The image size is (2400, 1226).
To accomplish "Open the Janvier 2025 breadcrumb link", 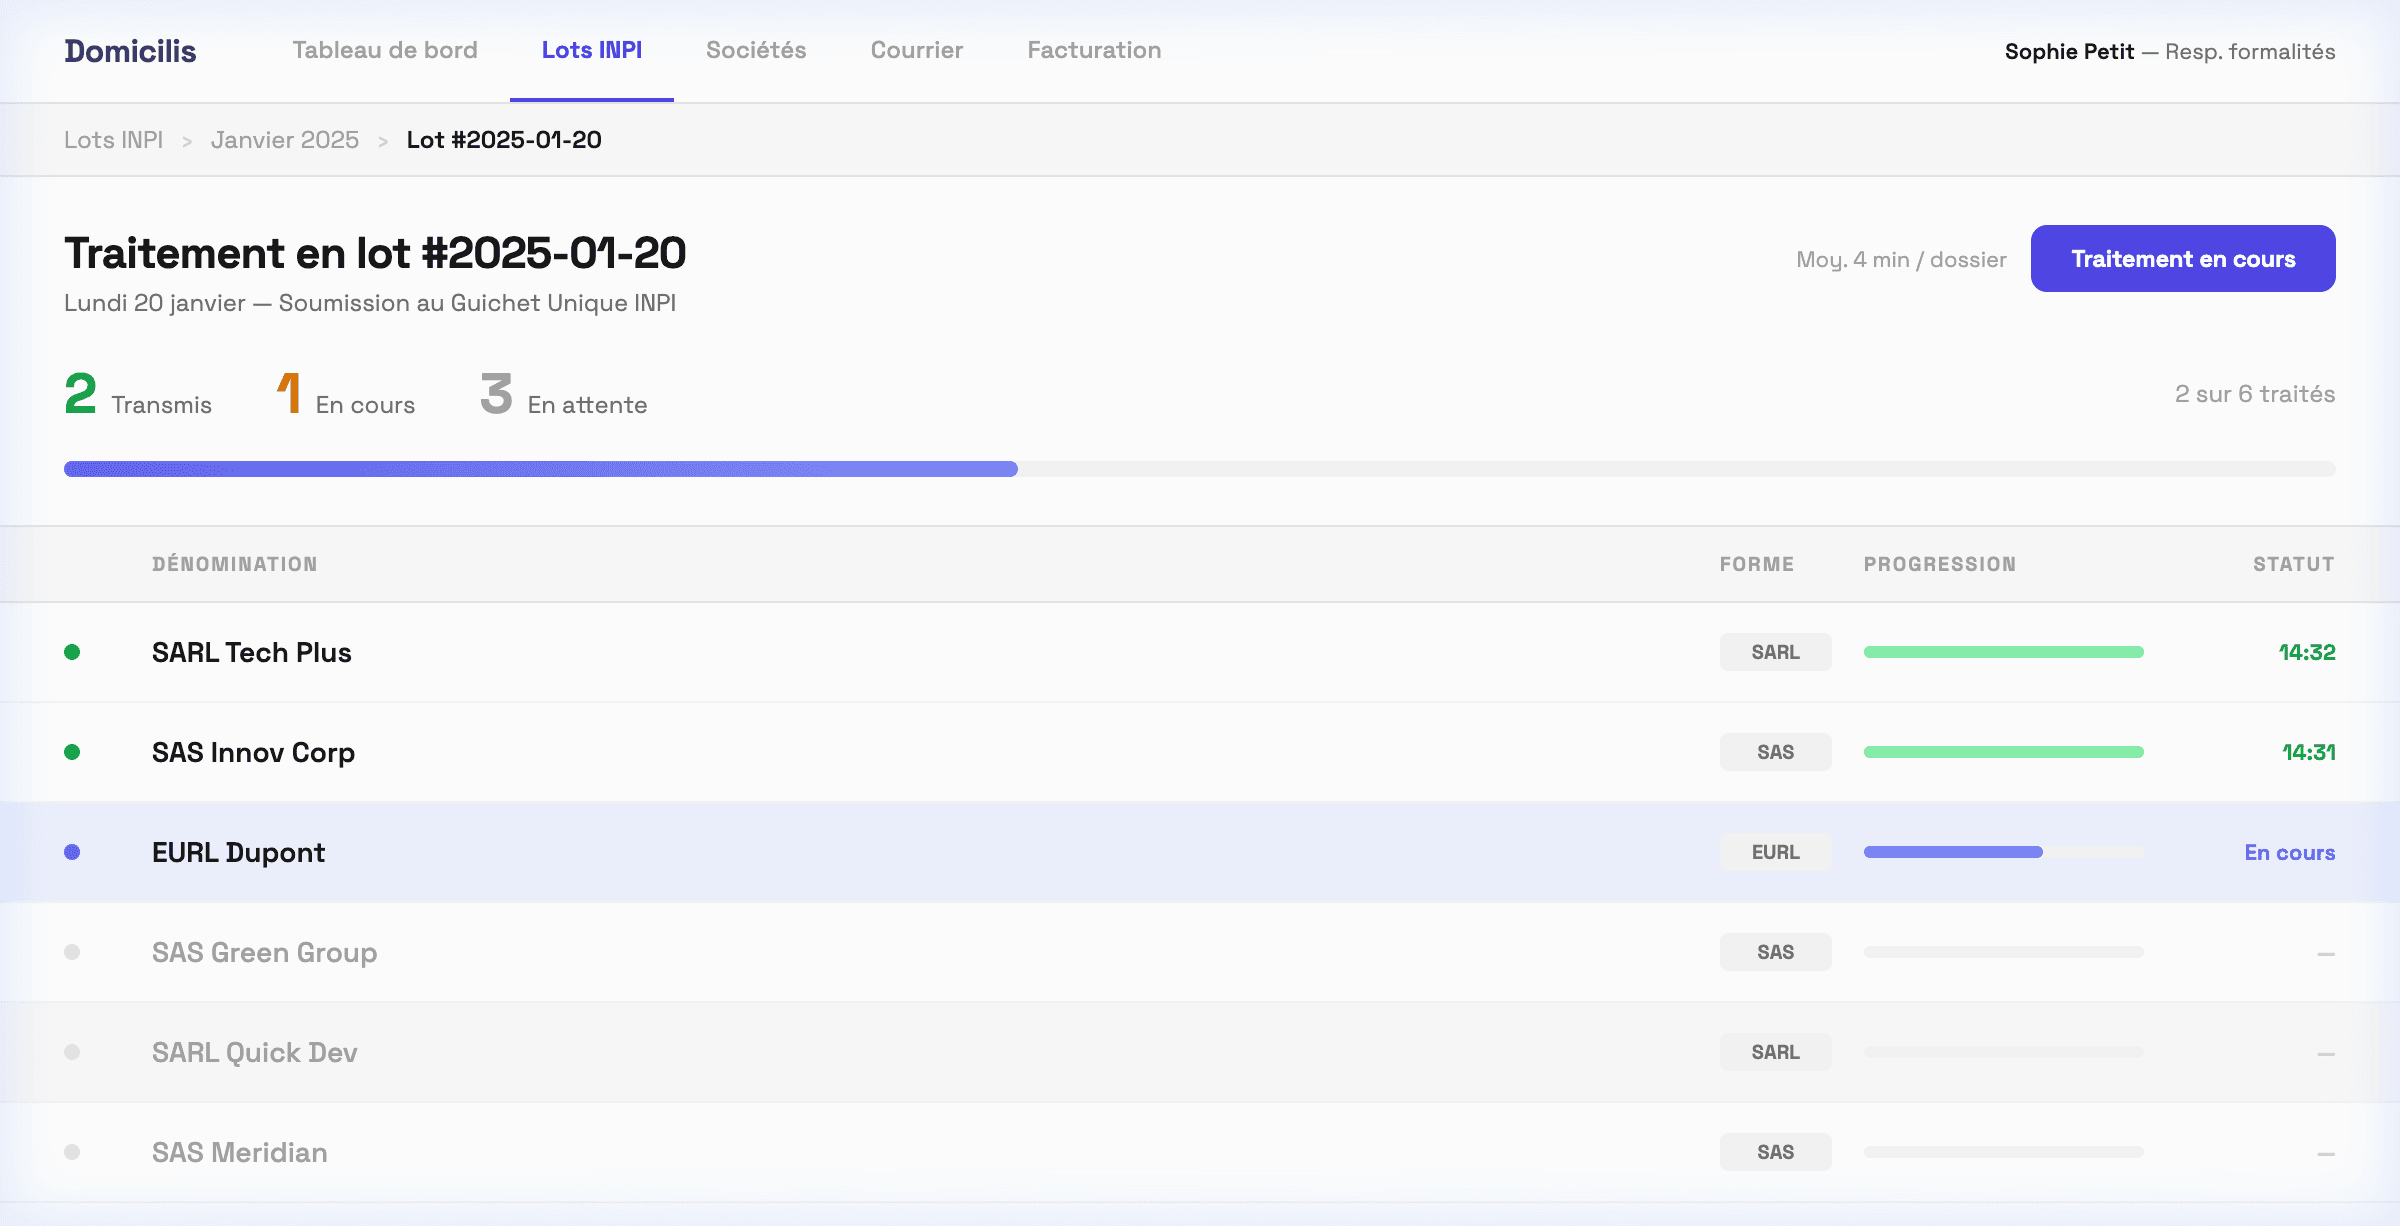I will (x=285, y=140).
